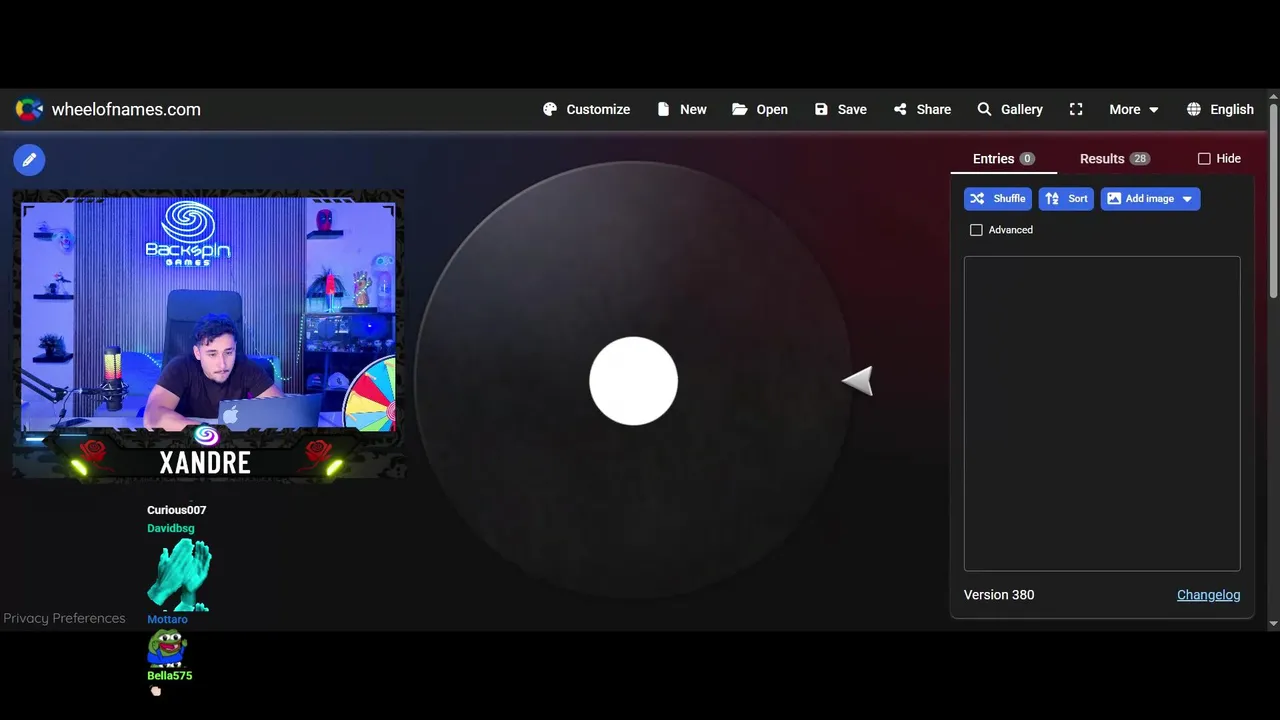Click the Version 380 text
This screenshot has height=720, width=1280.
click(x=999, y=595)
